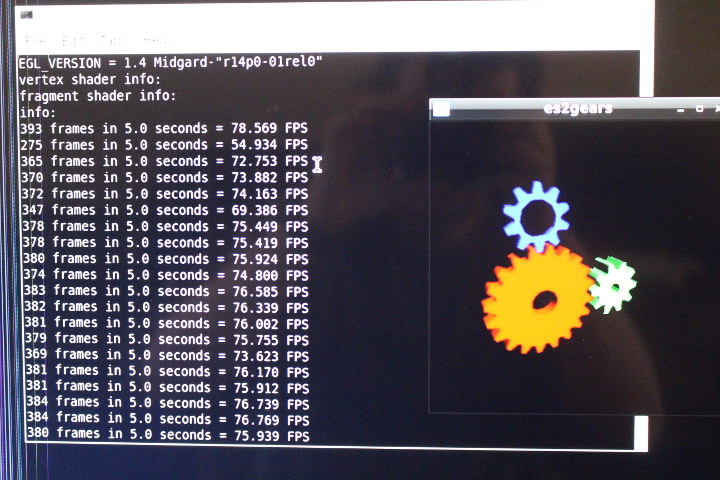The width and height of the screenshot is (720, 480).
Task: Click the orange gear in es2gears
Action: coord(537,299)
